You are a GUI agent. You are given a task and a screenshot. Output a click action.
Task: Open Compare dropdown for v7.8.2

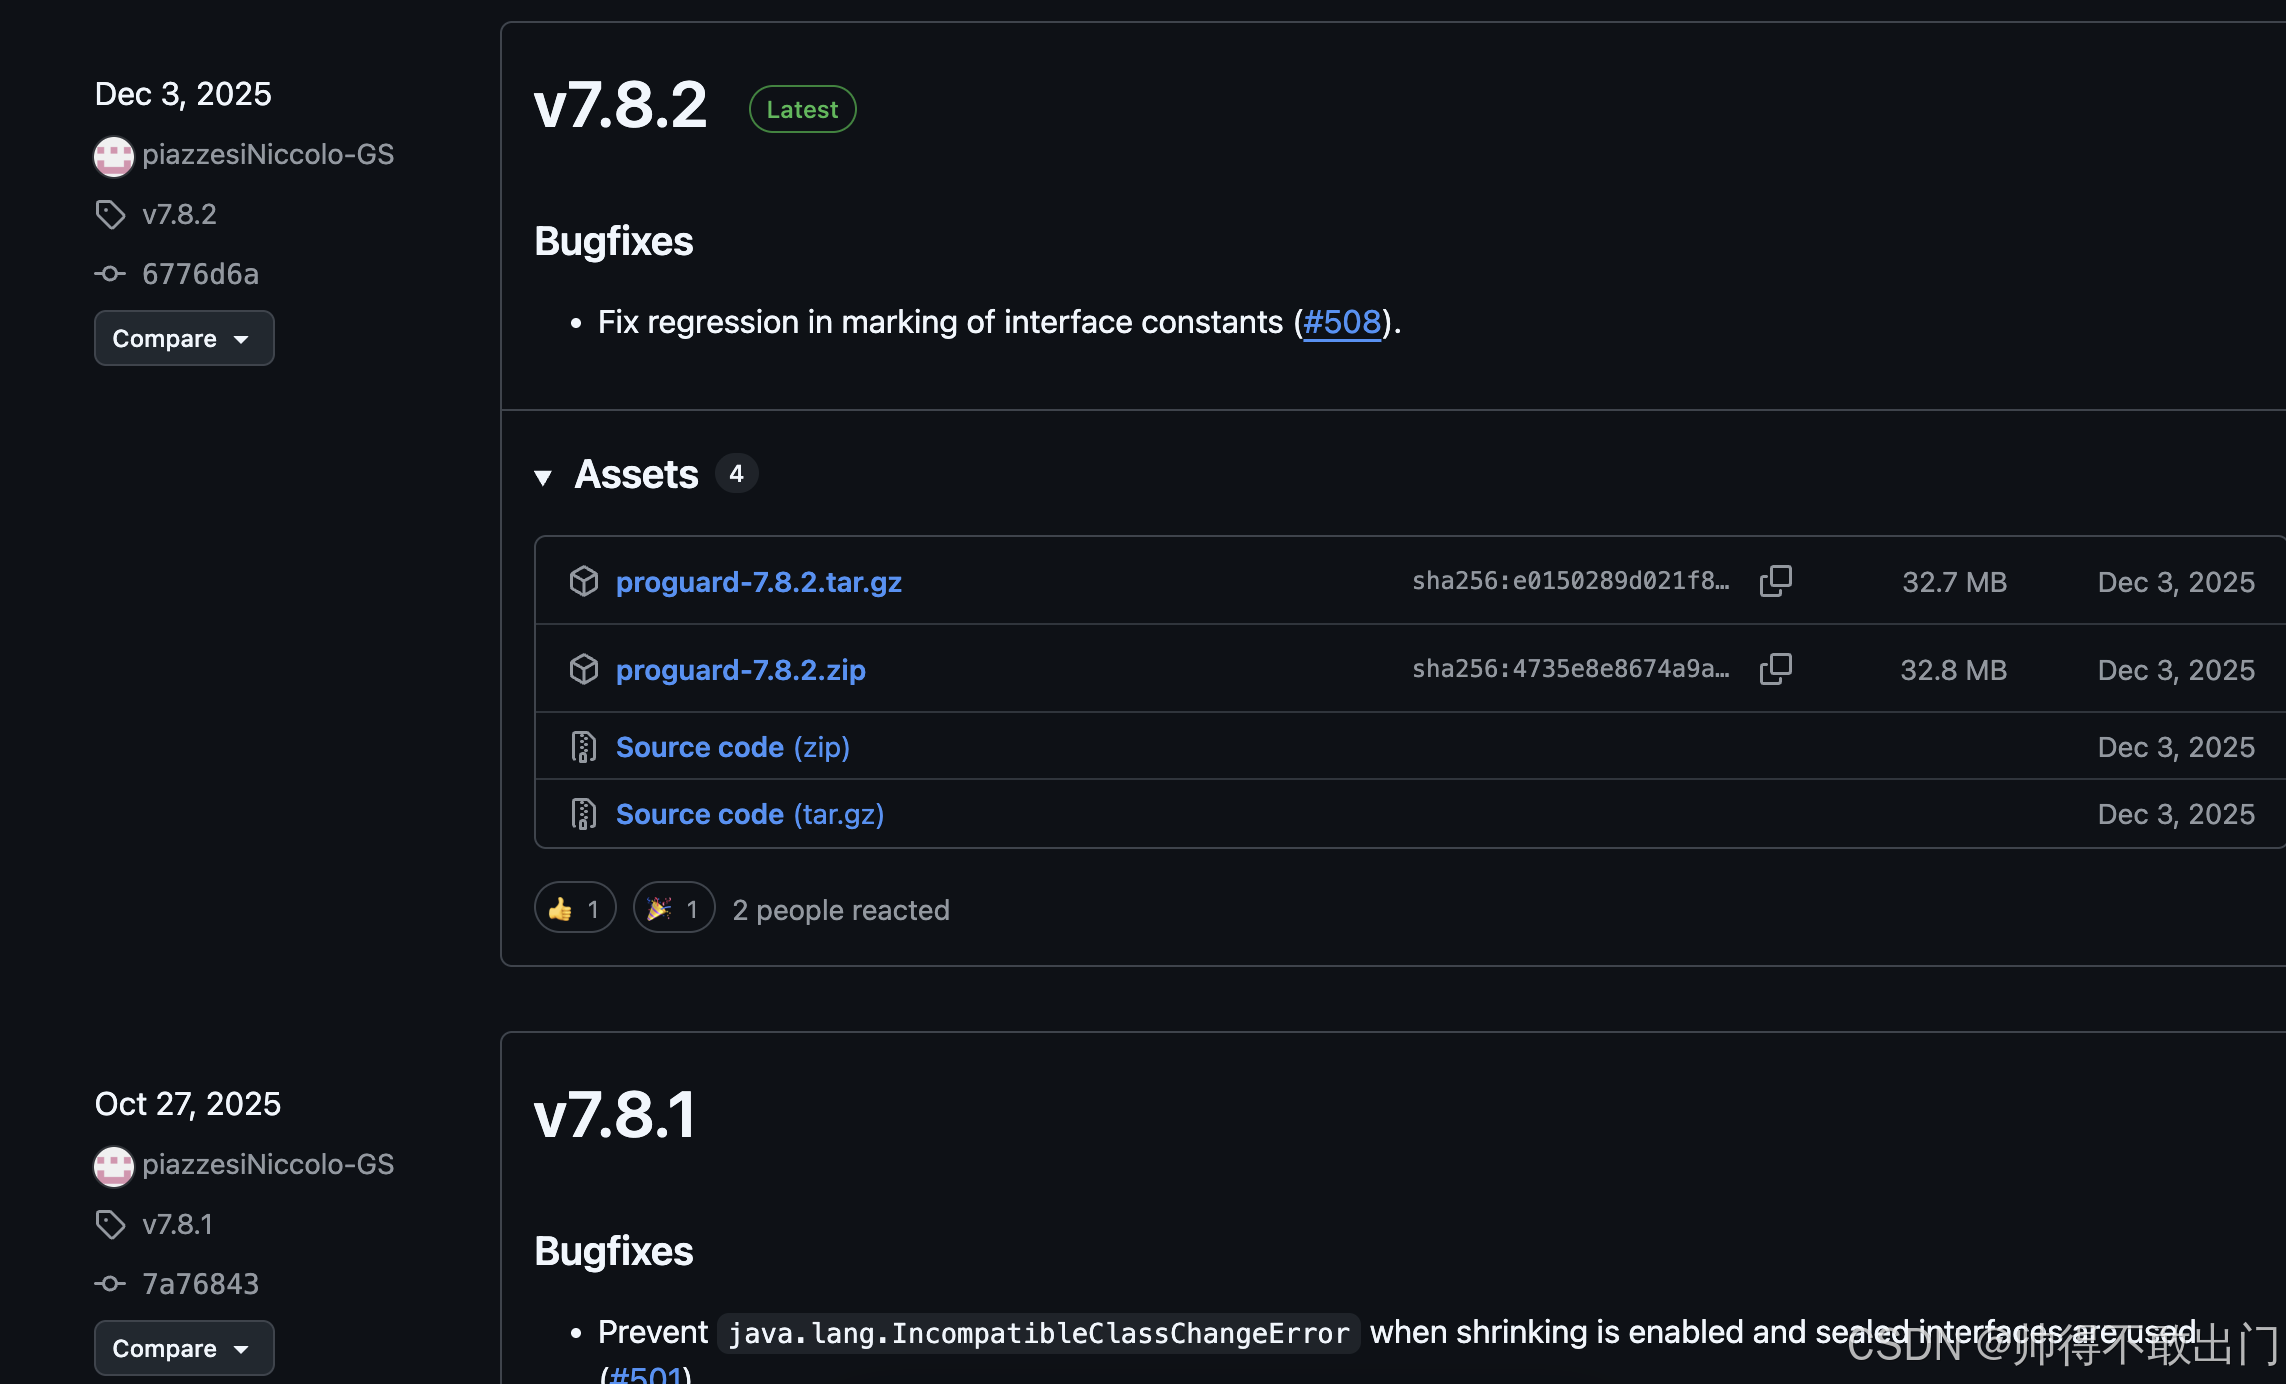pyautogui.click(x=183, y=338)
